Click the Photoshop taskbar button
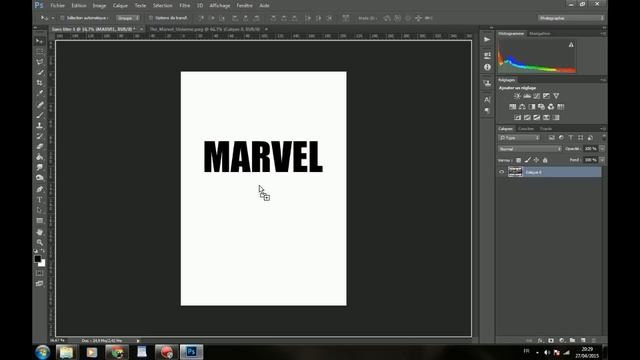The image size is (640, 360). point(191,352)
